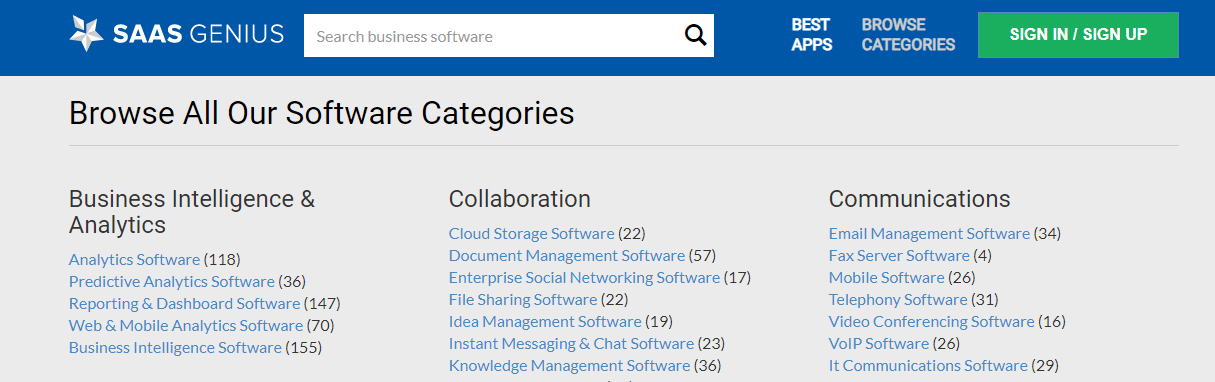Select Knowledge Management Software link
The height and width of the screenshot is (382, 1215).
click(x=569, y=365)
